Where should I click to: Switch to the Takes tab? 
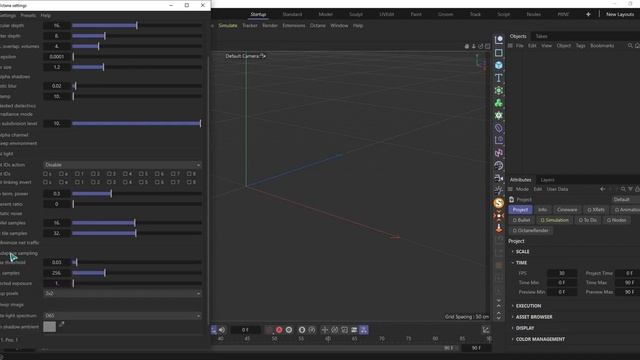[x=541, y=36]
